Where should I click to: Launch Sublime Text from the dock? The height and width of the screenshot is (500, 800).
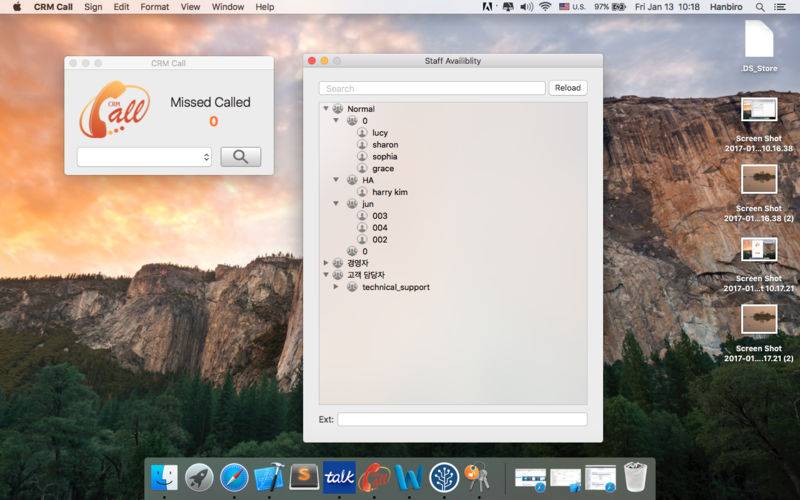pyautogui.click(x=305, y=477)
